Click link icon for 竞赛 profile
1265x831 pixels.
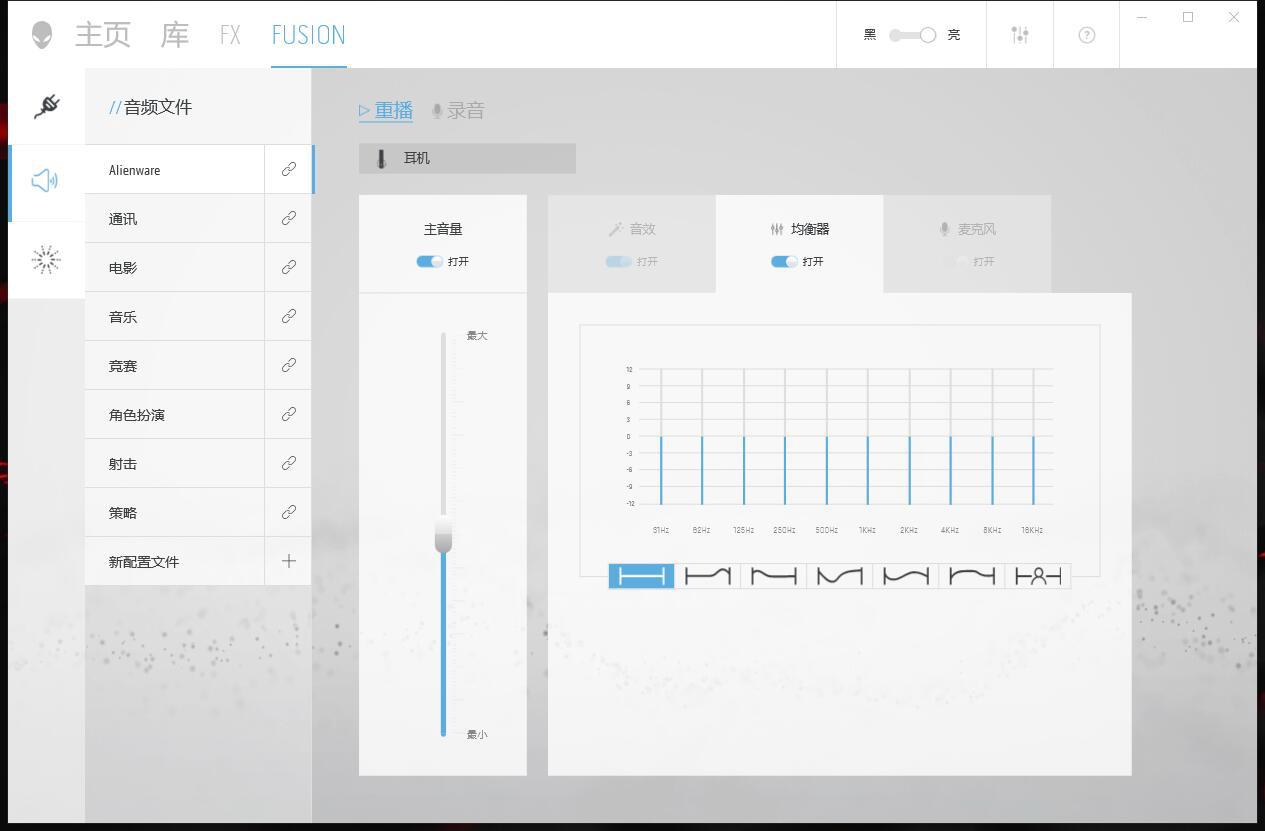pyautogui.click(x=289, y=365)
